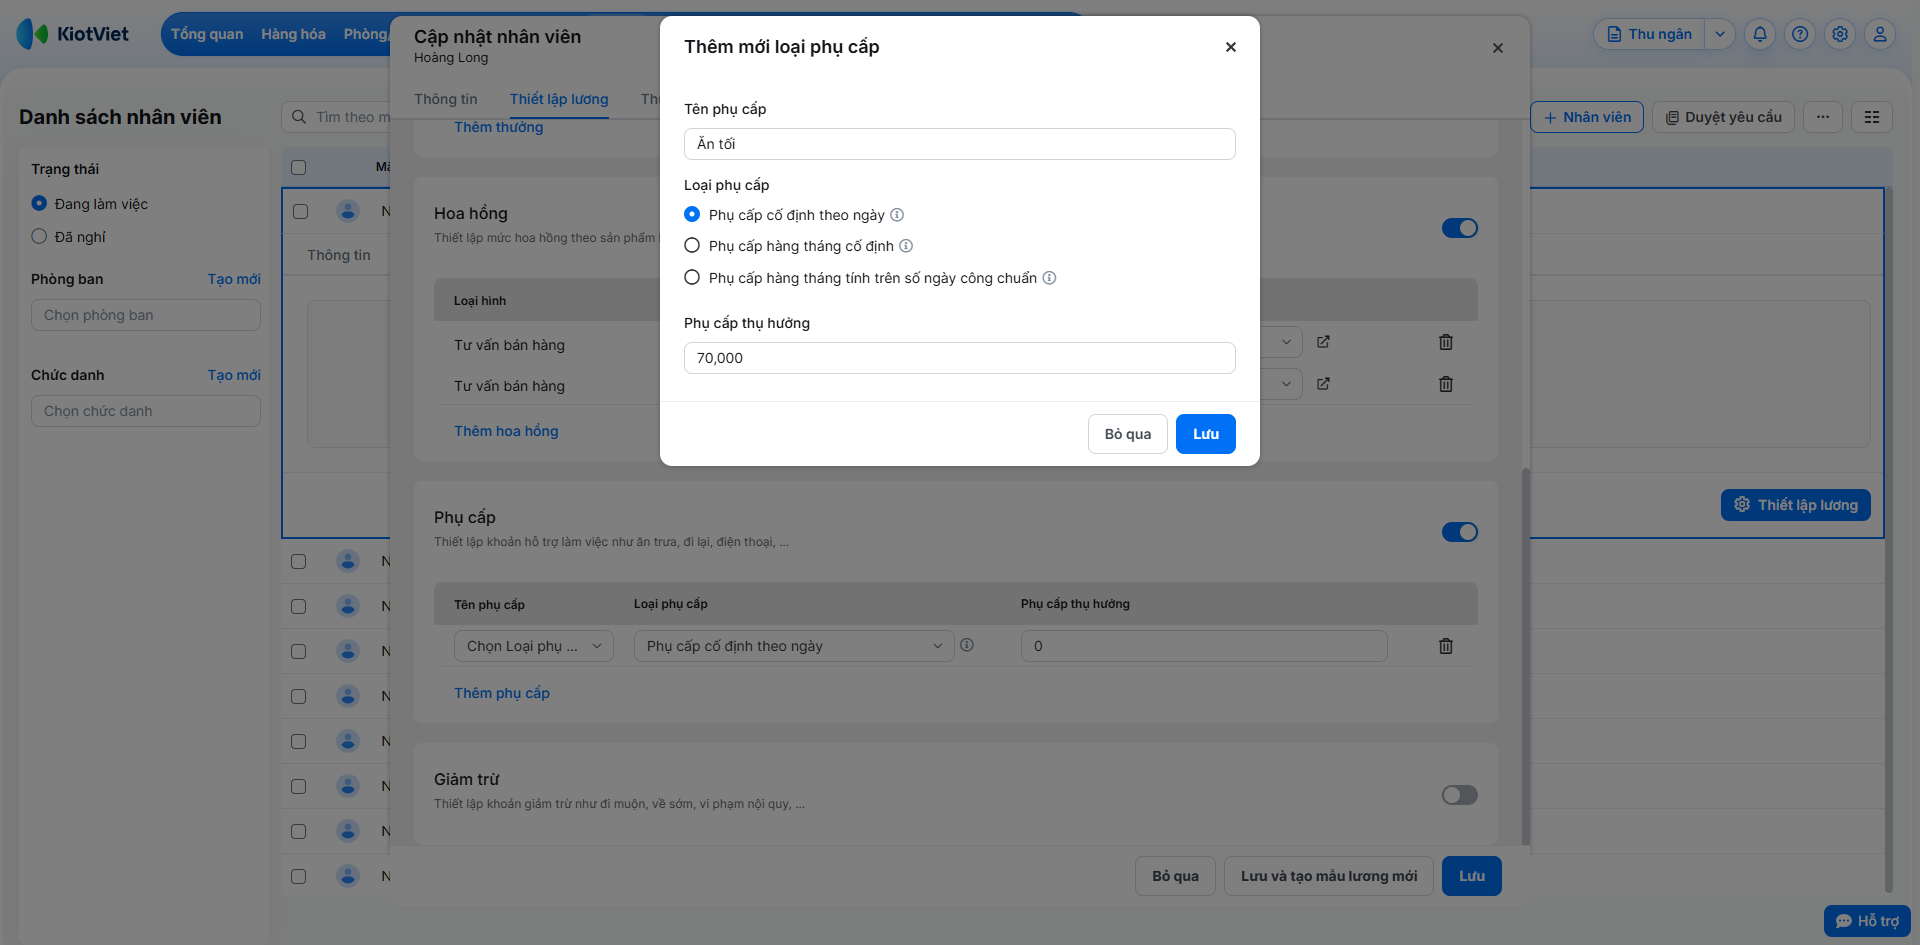Close the Cập nhật nhân viên panel
This screenshot has width=1920, height=945.
pos(1498,48)
